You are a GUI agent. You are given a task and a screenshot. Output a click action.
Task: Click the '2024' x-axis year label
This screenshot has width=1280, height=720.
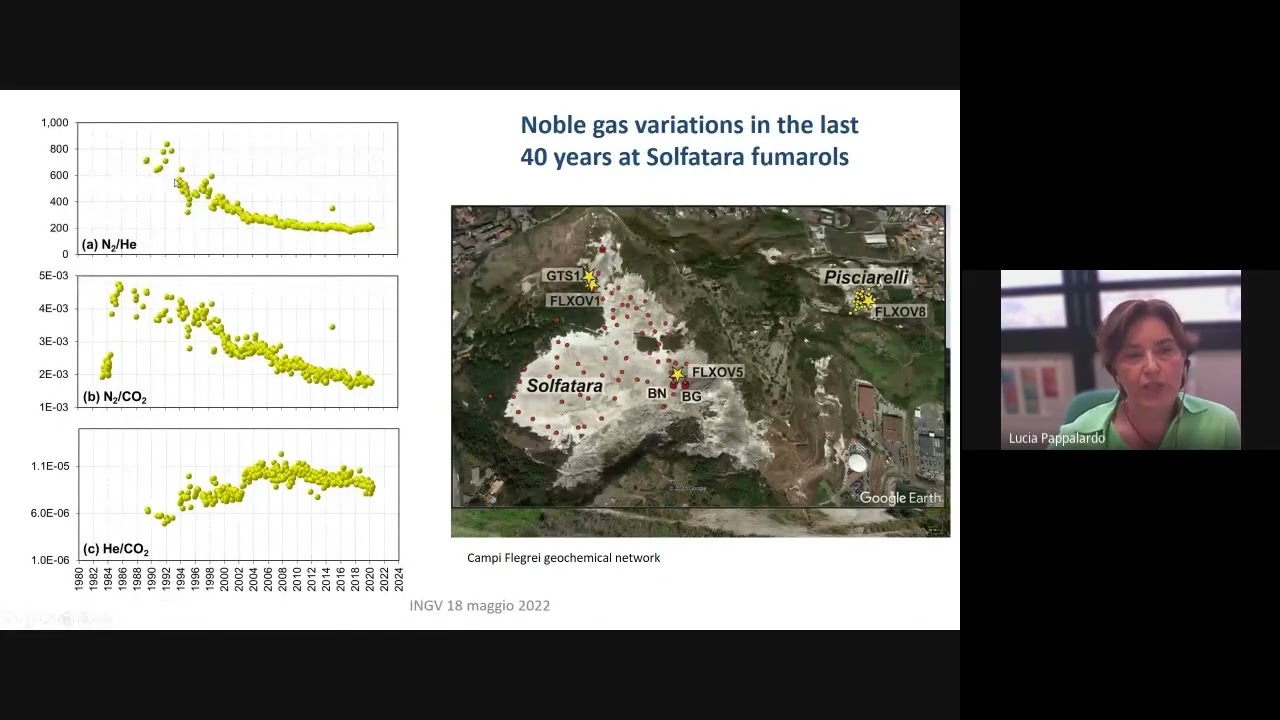(399, 580)
